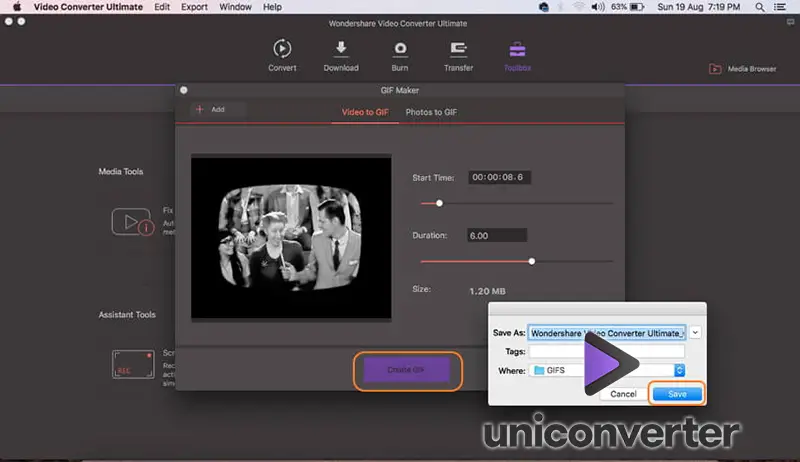
Task: Click the volume icon in menu bar
Action: pyautogui.click(x=597, y=7)
